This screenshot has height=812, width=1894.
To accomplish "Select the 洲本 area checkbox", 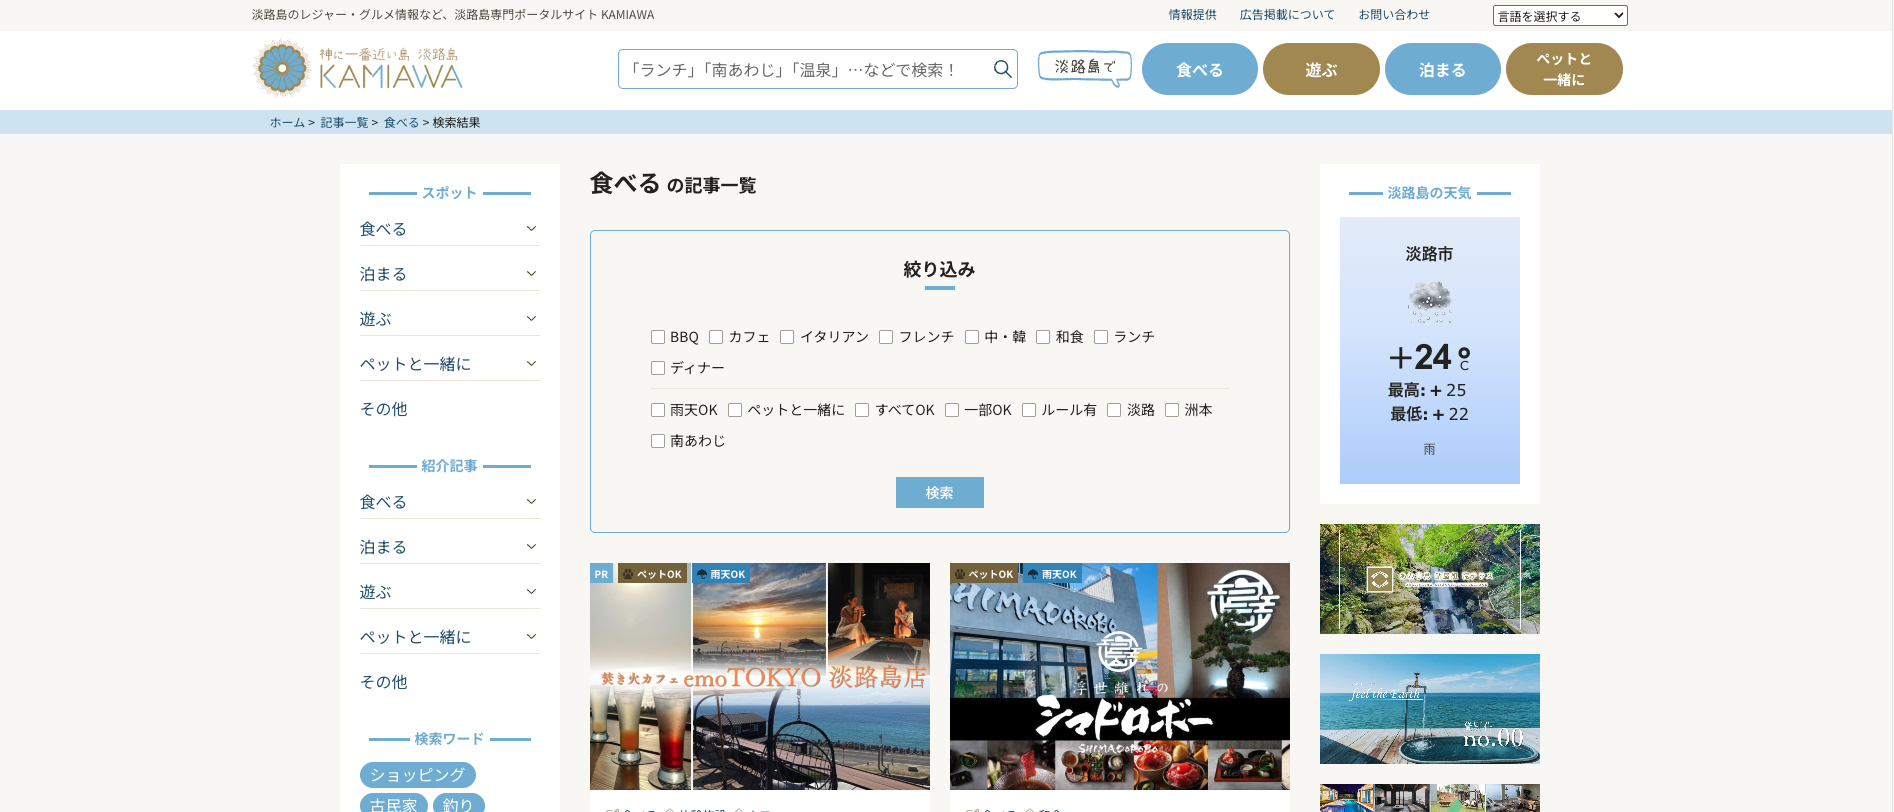I will [x=1172, y=410].
